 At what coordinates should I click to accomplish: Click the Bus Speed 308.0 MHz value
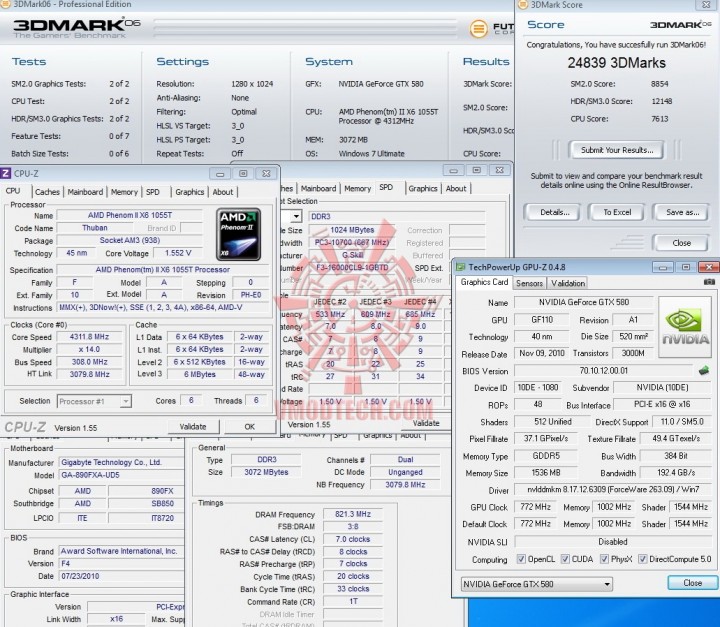pos(90,362)
